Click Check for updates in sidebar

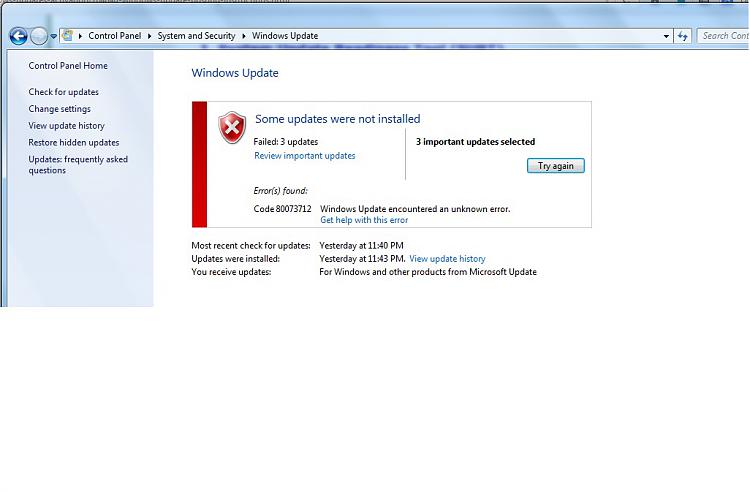64,92
